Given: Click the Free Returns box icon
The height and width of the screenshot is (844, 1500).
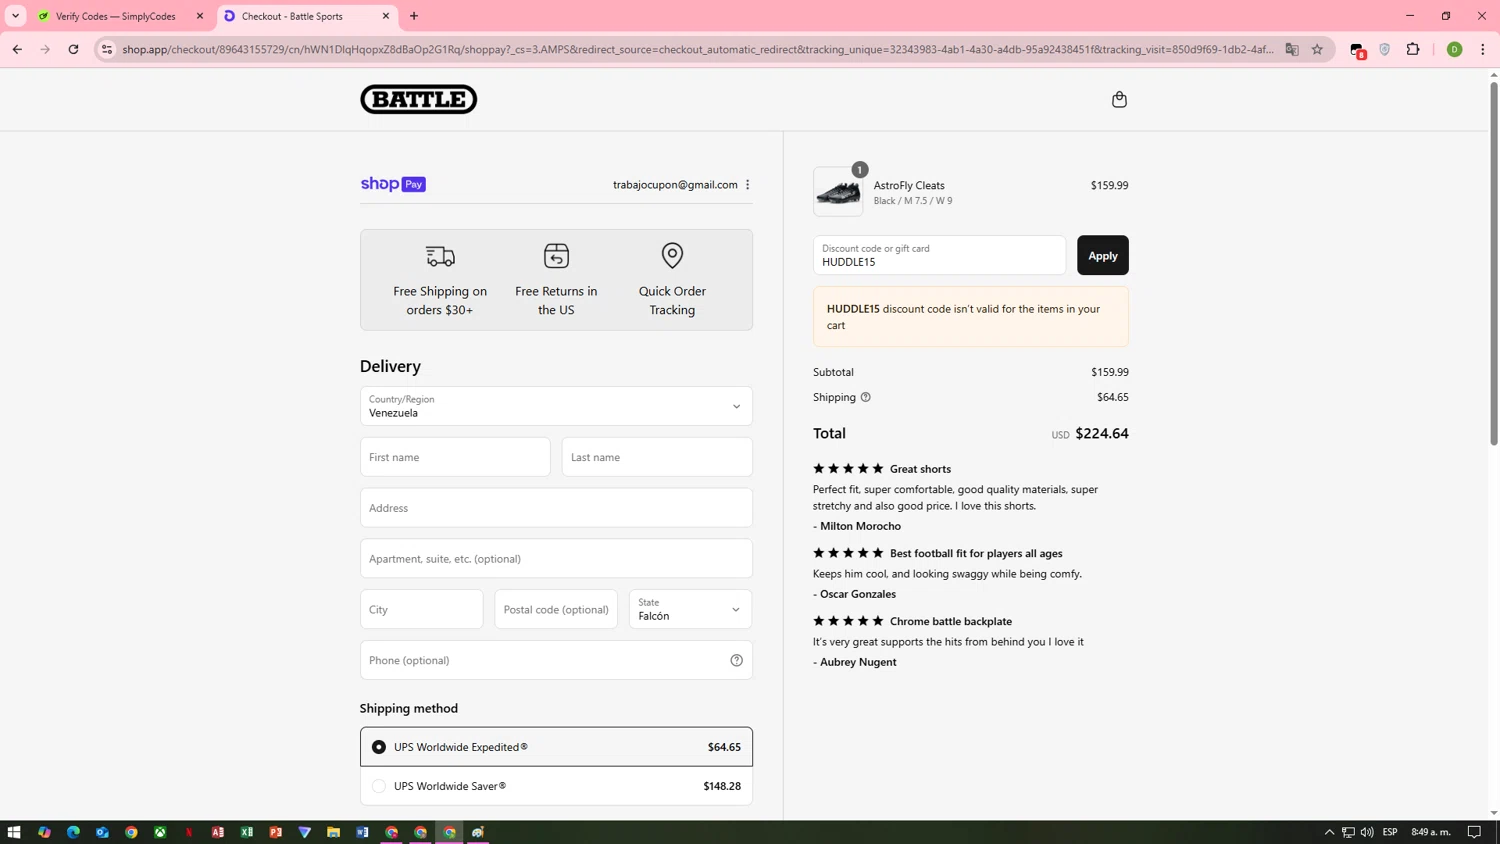Looking at the screenshot, I should click(x=556, y=256).
